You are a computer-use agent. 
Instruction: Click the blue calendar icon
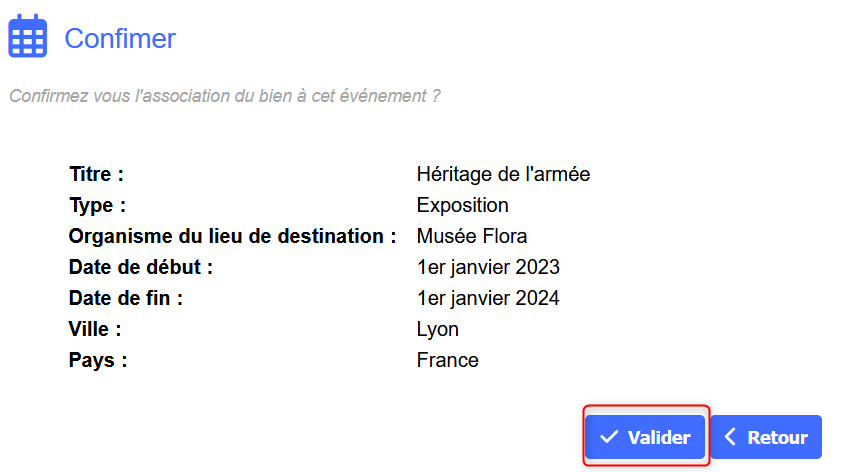pyautogui.click(x=28, y=38)
